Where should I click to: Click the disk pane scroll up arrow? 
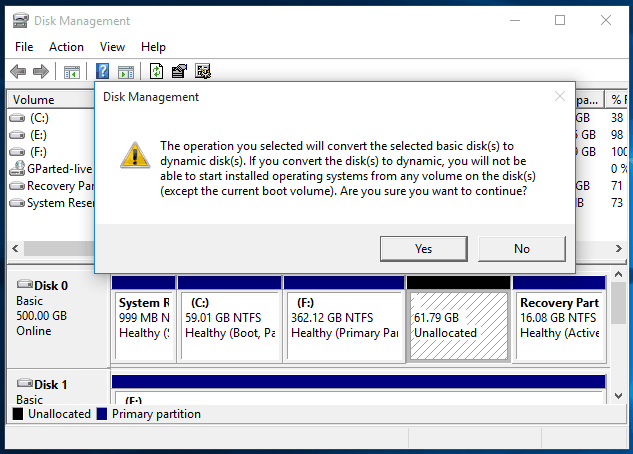[618, 274]
